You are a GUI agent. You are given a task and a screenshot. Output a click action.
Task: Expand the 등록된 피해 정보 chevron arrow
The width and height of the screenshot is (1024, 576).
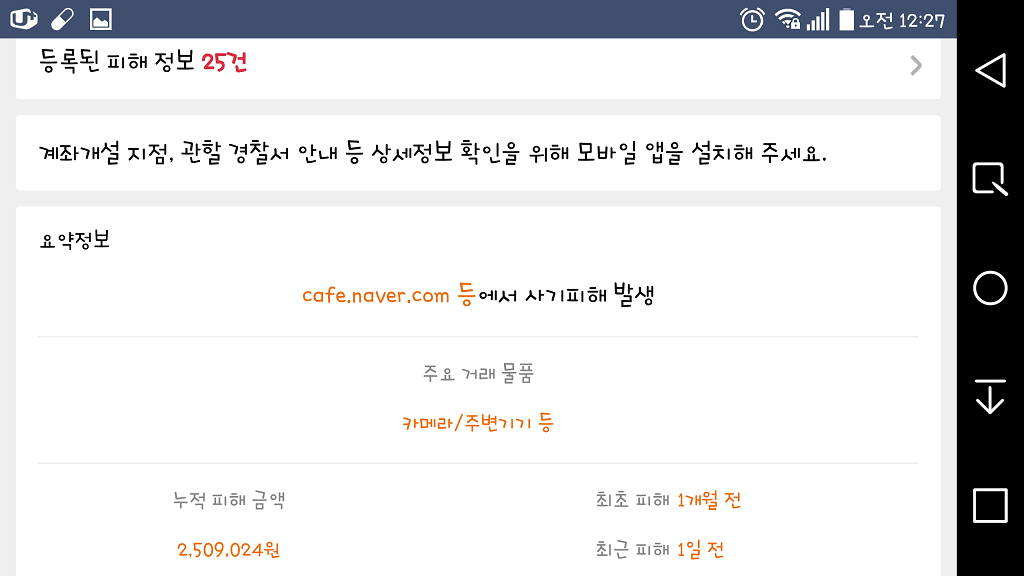[916, 65]
